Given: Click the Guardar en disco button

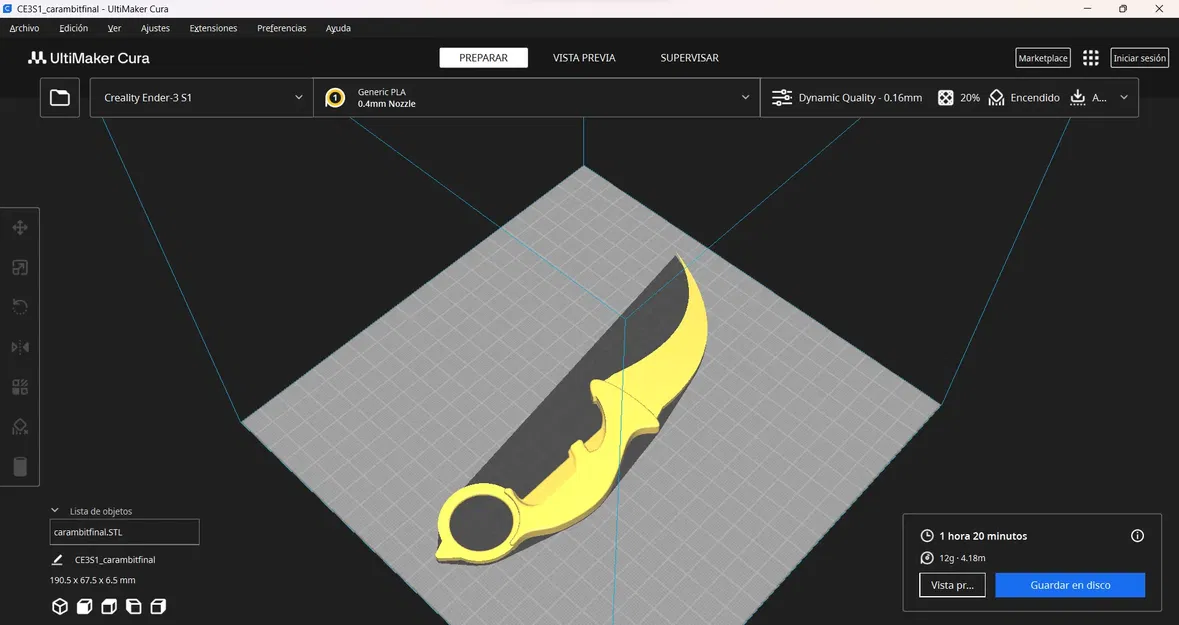Looking at the screenshot, I should pos(1070,584).
